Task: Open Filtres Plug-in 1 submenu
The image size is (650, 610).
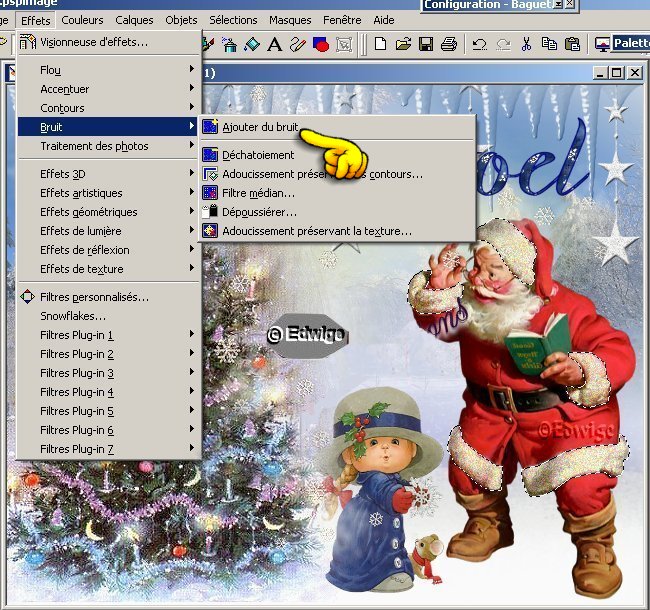Action: [108, 335]
